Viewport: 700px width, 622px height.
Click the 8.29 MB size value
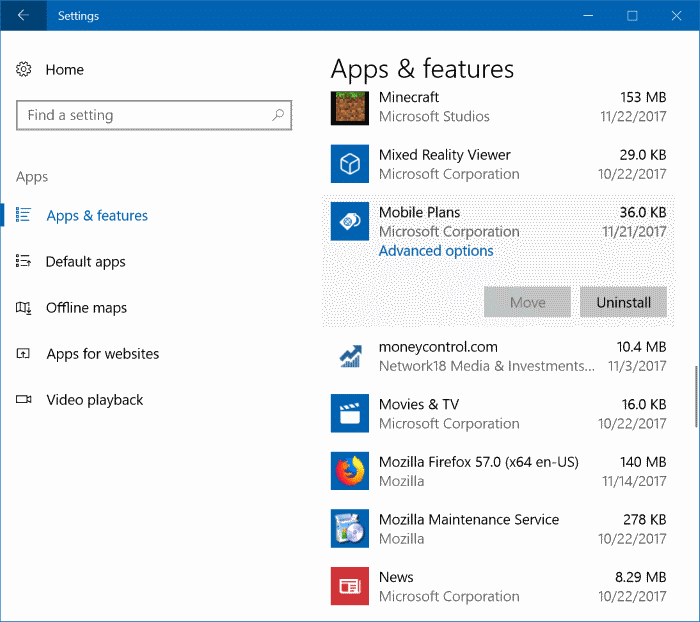click(x=641, y=577)
